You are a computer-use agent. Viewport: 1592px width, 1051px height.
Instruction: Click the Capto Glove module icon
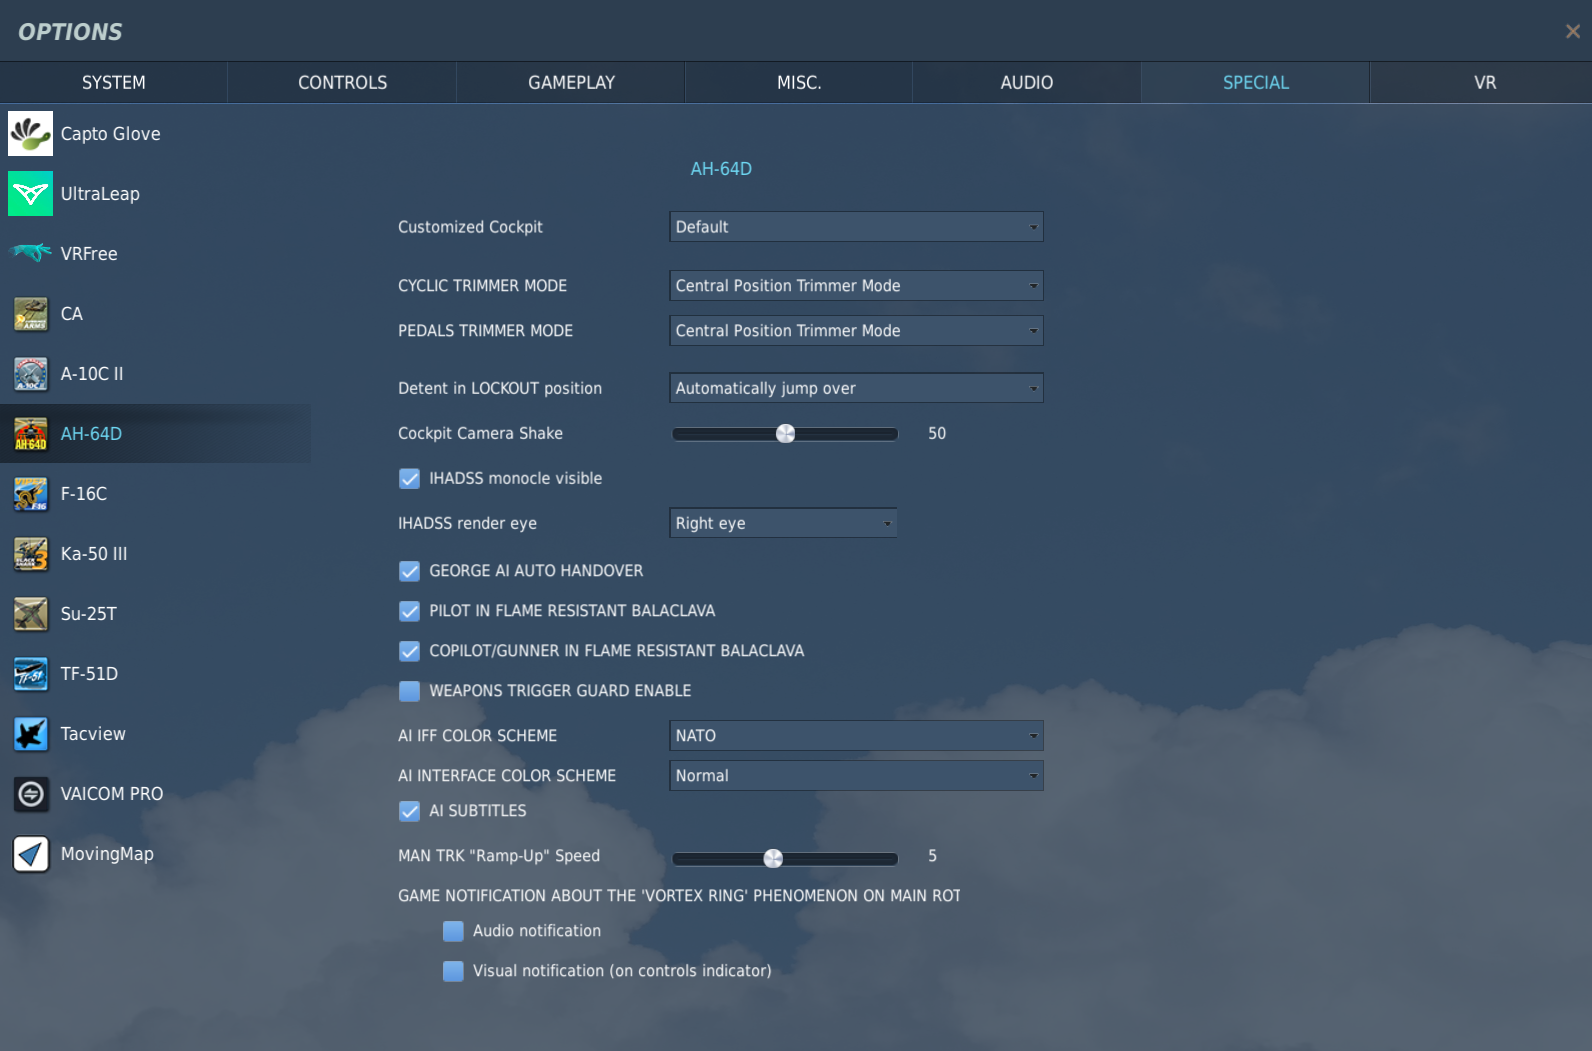click(x=30, y=134)
